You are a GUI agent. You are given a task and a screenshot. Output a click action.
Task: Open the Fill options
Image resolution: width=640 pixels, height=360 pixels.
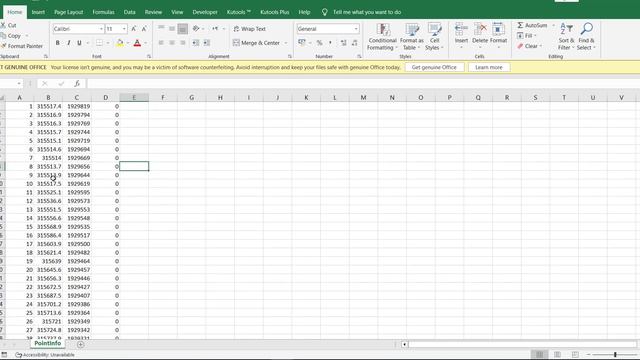click(x=526, y=36)
